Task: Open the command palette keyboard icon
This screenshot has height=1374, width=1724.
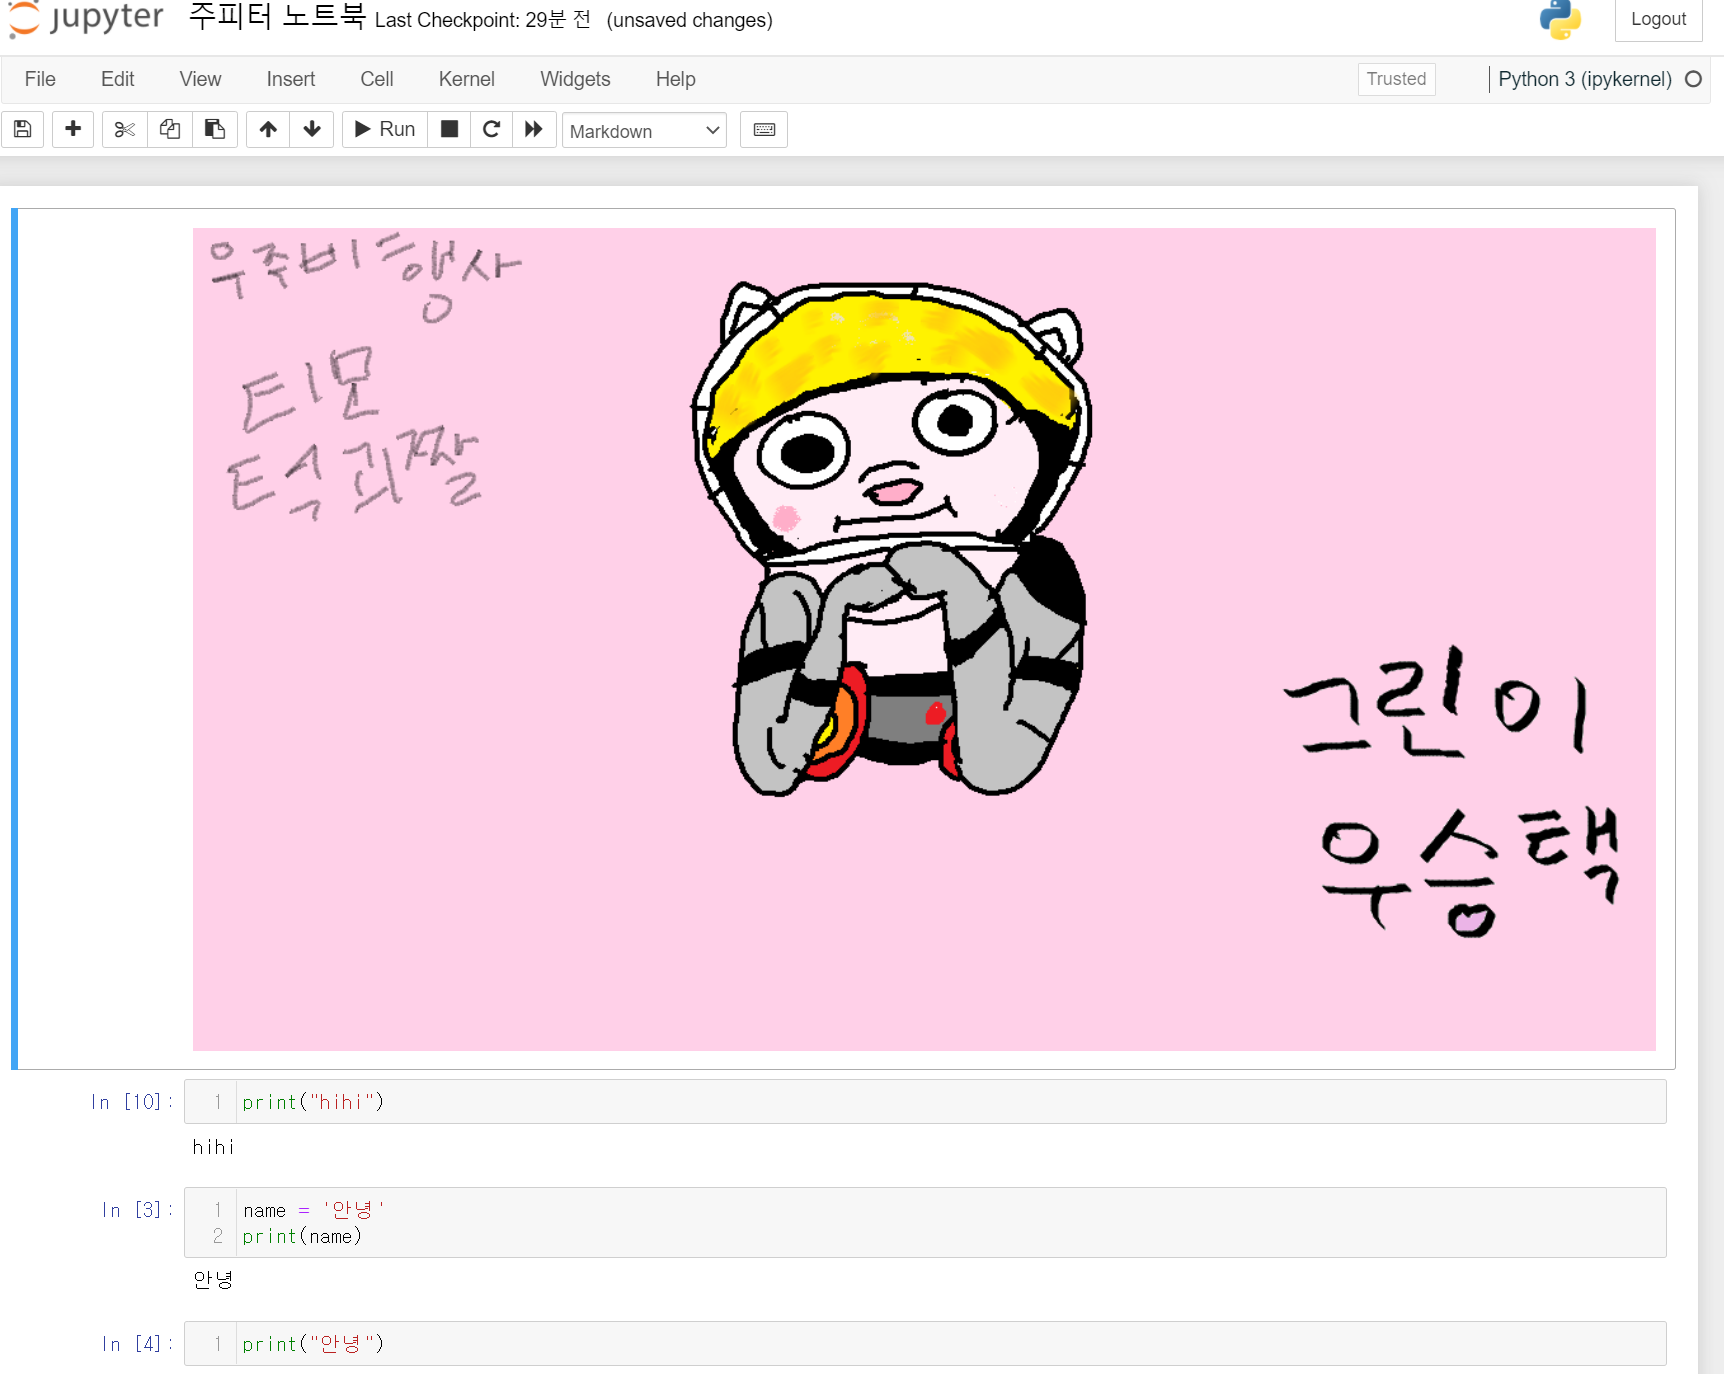Action: pos(764,129)
